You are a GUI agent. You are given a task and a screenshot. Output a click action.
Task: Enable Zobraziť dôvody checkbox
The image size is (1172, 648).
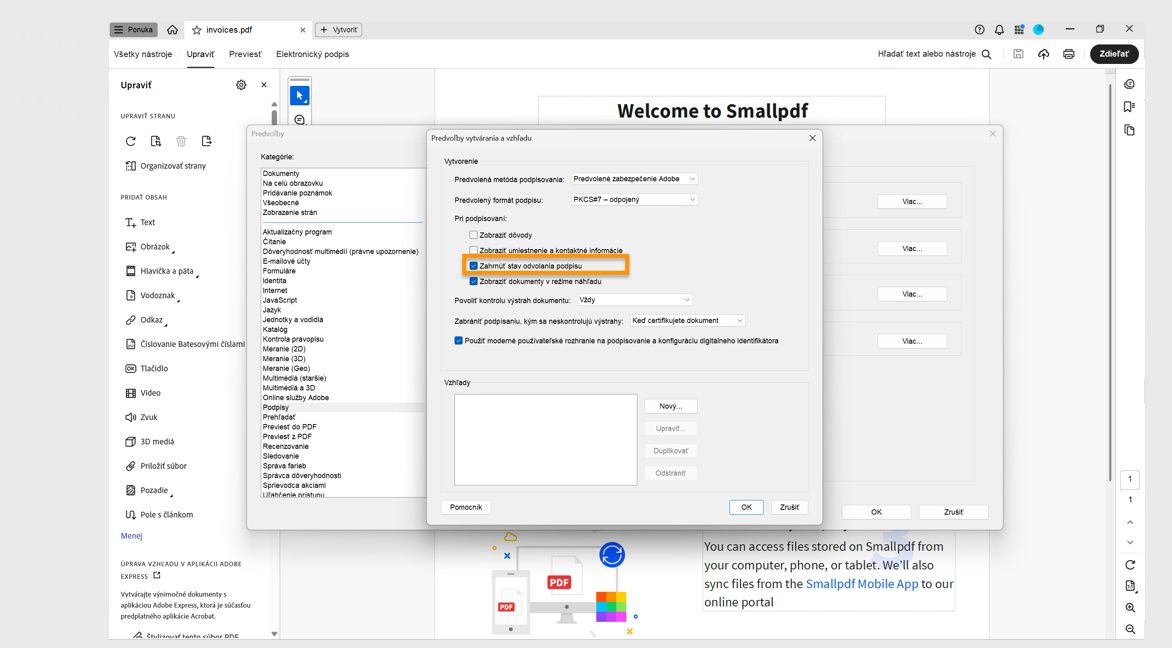click(473, 235)
